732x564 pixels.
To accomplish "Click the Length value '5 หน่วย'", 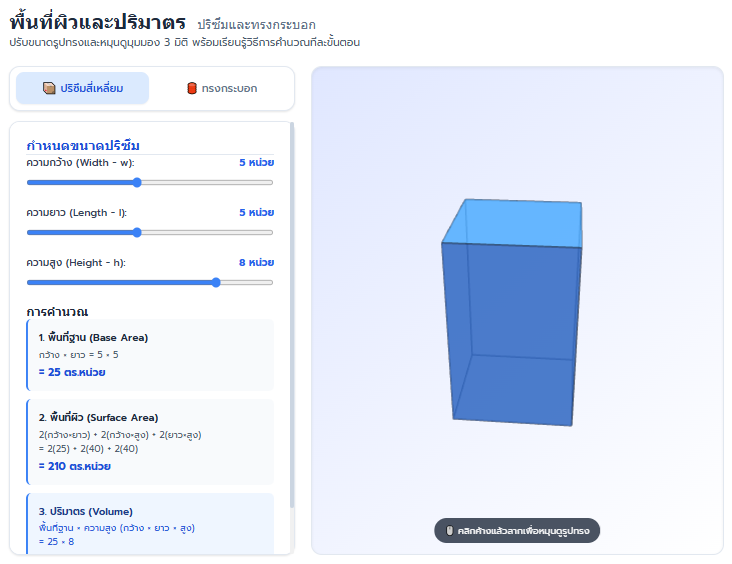I will [256, 212].
